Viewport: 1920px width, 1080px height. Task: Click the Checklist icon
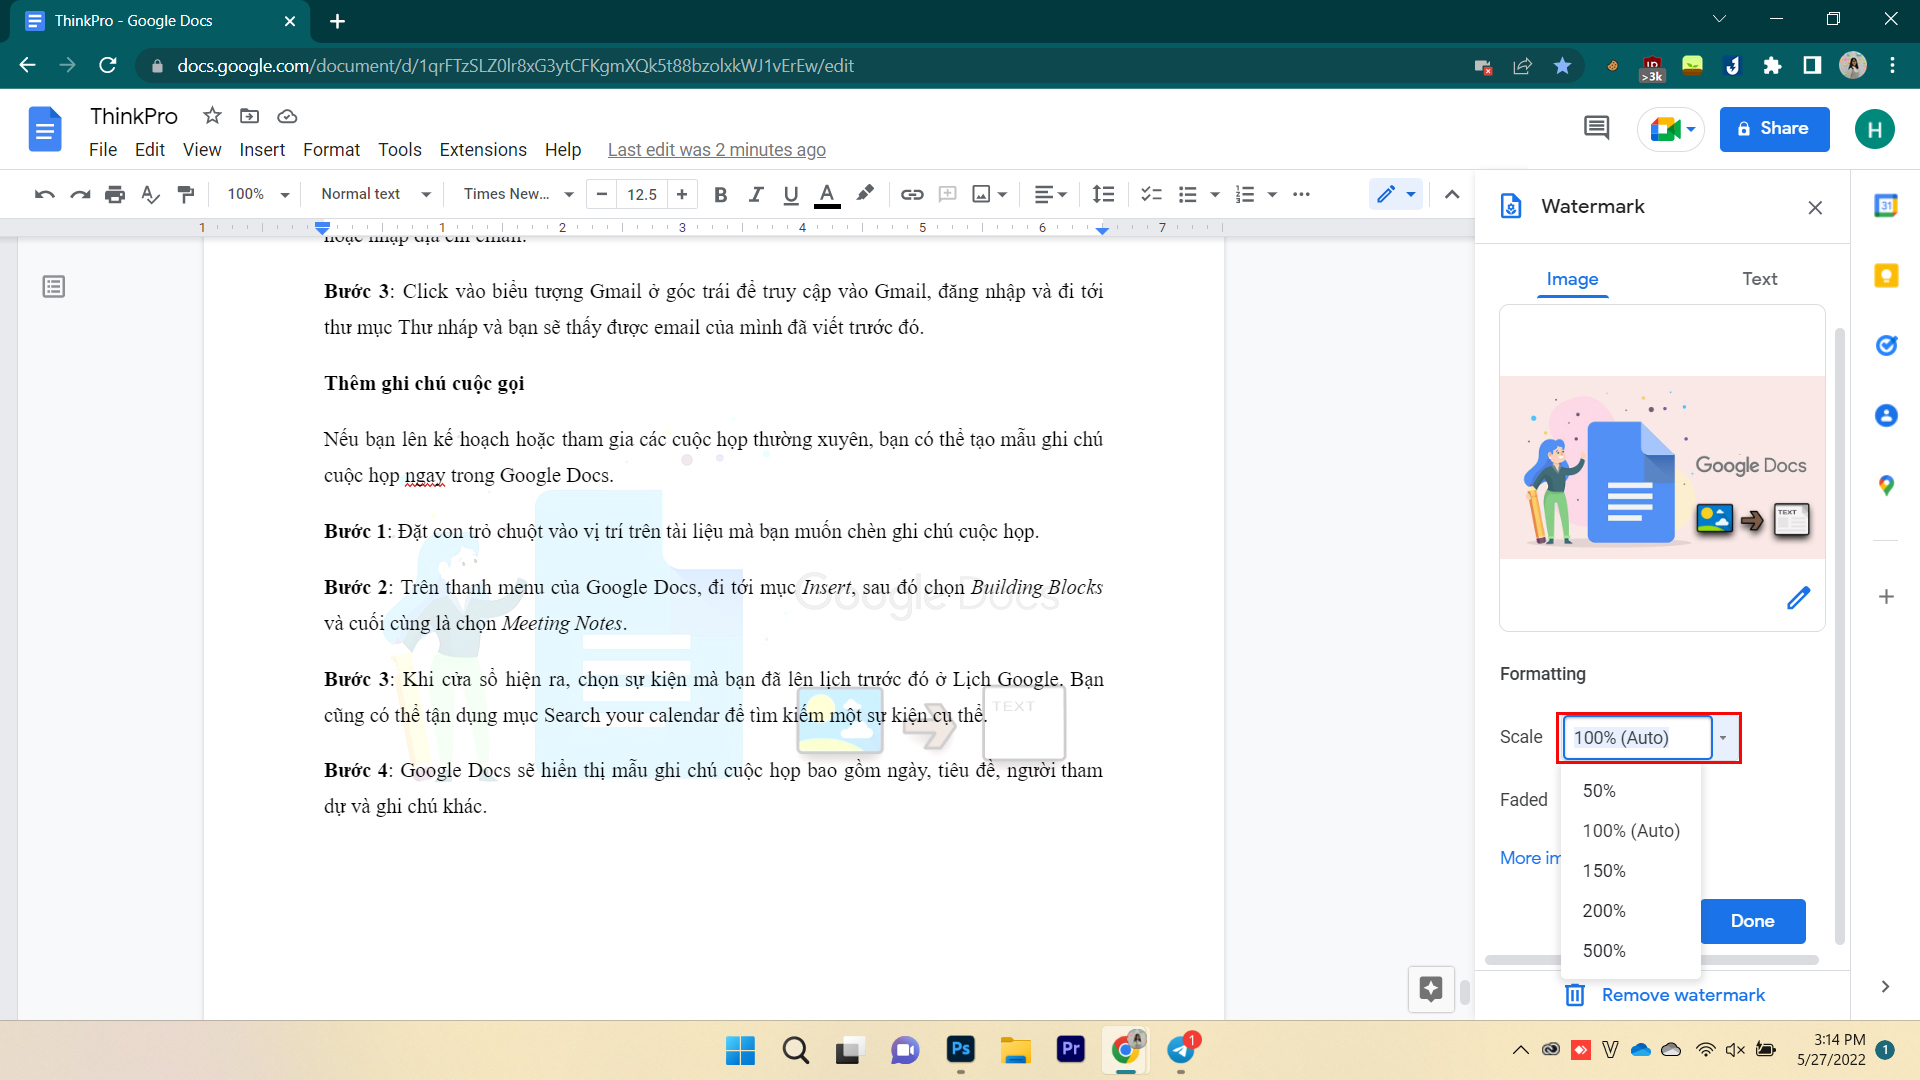1152,194
